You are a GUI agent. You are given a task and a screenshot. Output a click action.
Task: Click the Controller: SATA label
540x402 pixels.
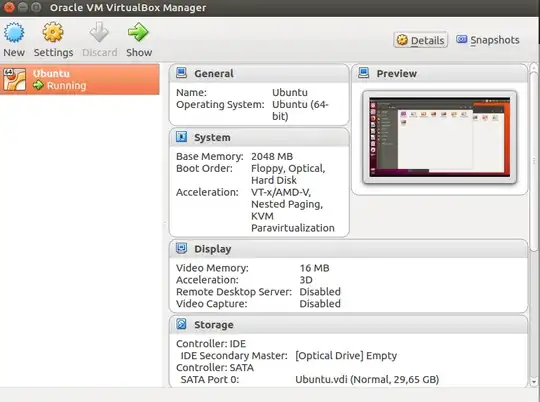pos(215,368)
